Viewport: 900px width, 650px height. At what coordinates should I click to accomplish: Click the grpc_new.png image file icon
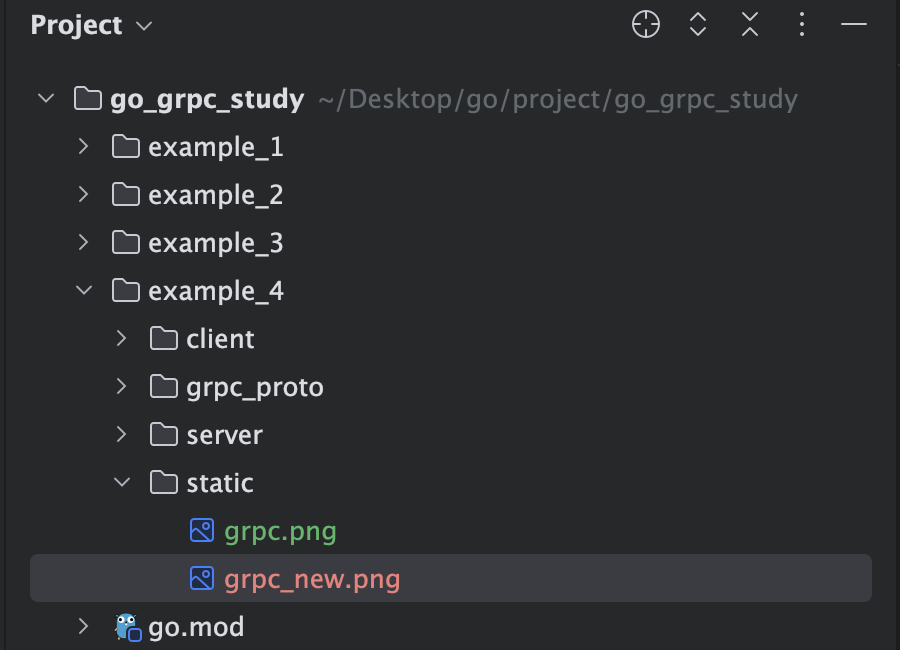pos(201,578)
